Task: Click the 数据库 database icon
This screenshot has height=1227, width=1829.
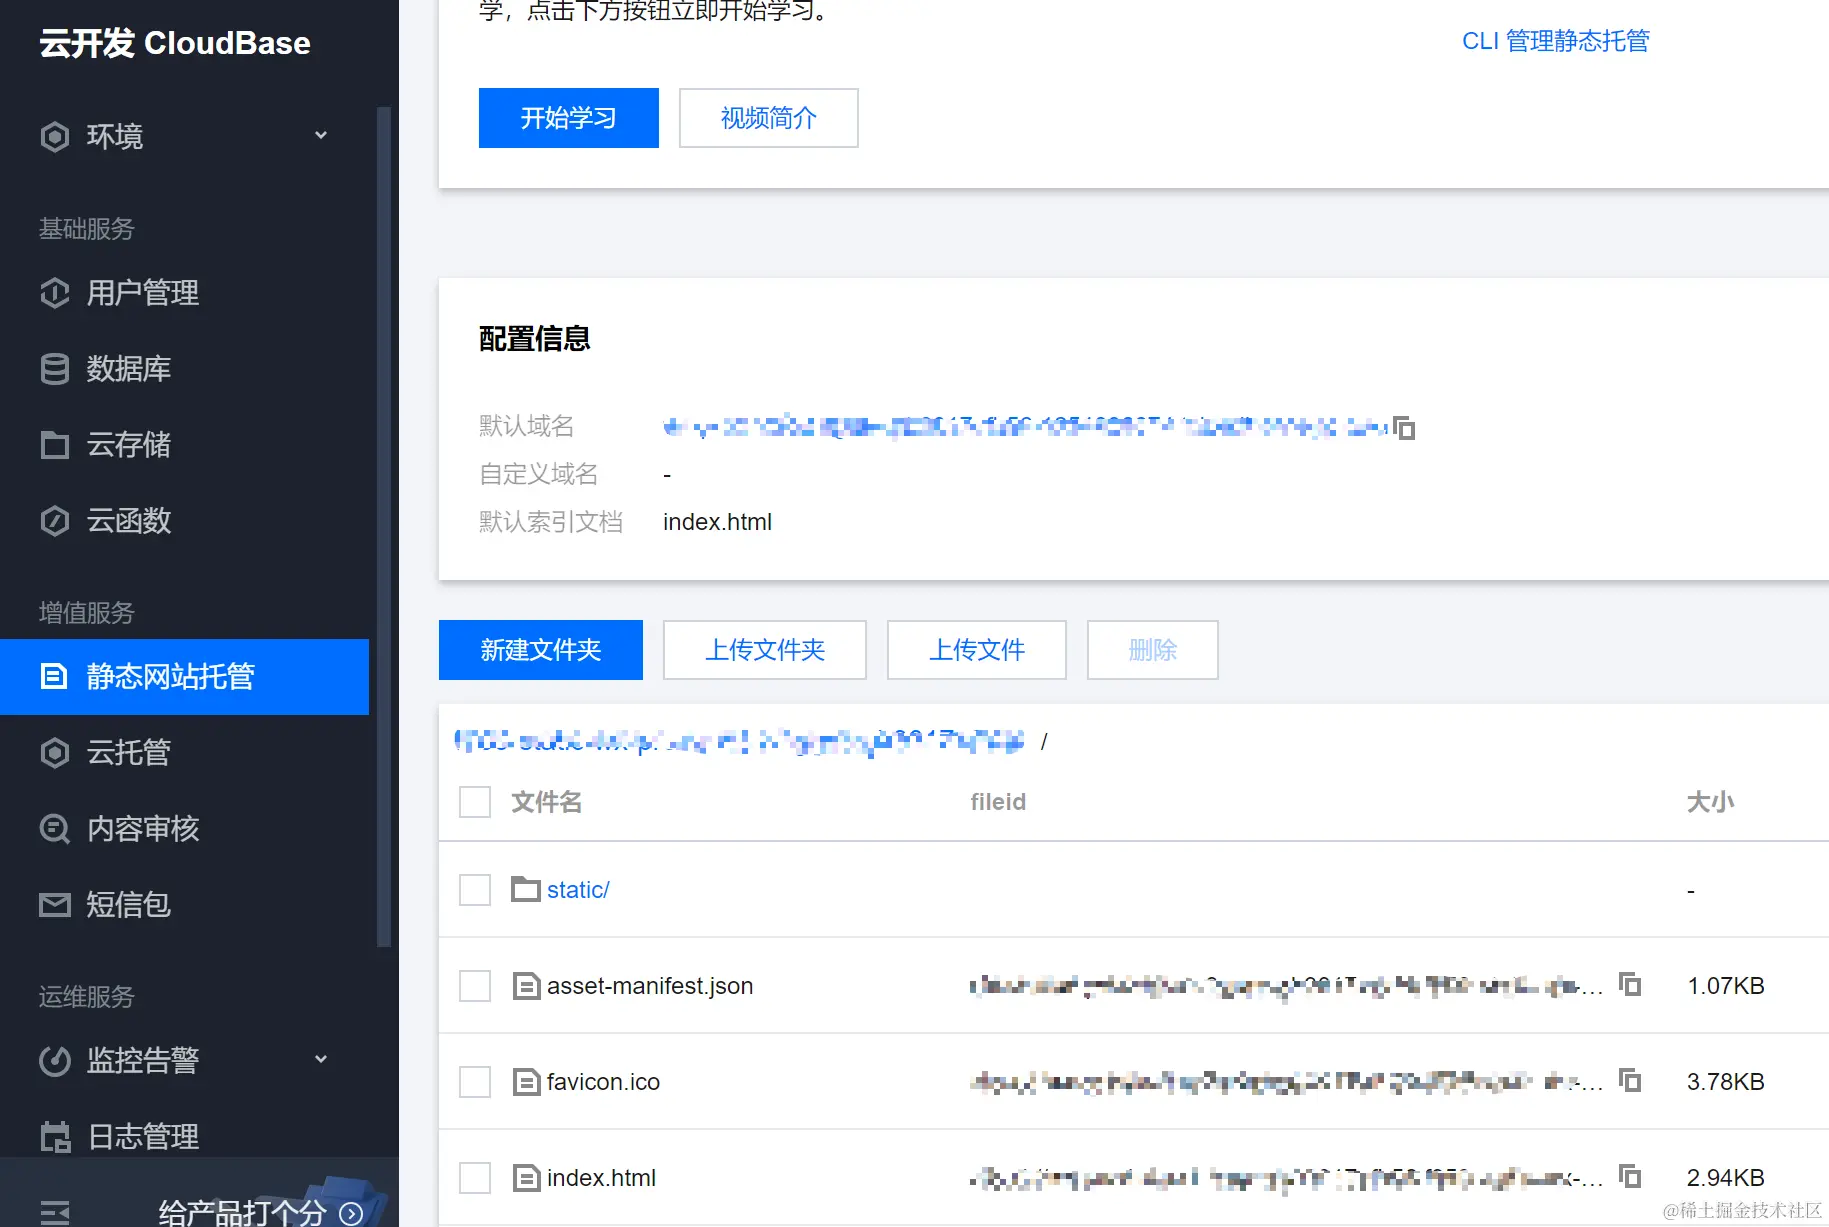Action: tap(55, 369)
